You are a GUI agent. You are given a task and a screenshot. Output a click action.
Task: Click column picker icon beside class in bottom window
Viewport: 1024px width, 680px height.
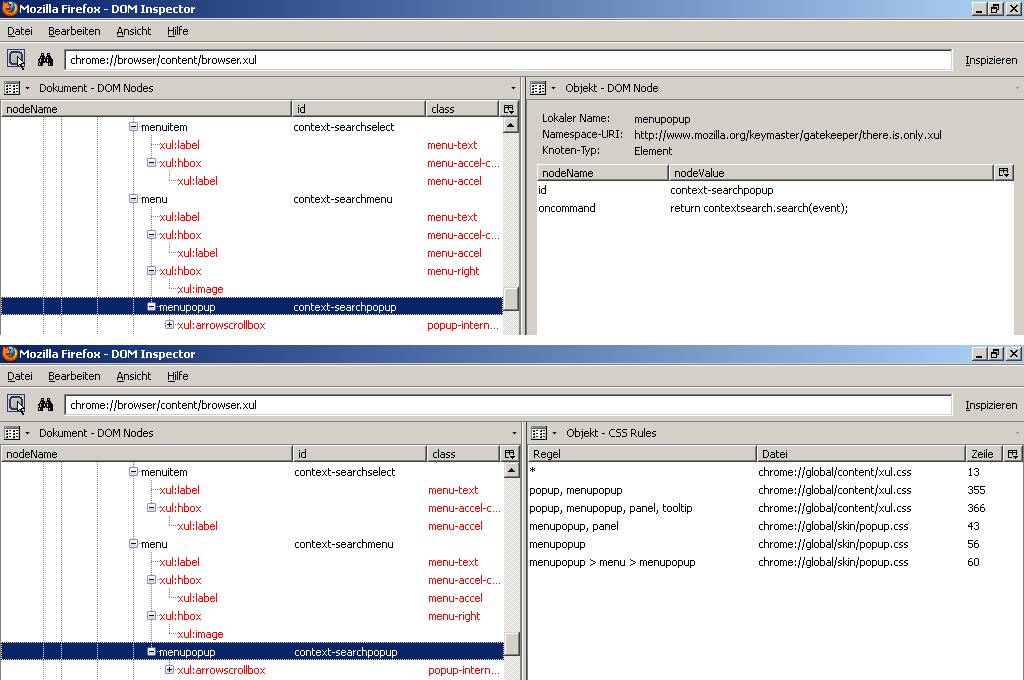click(x=509, y=453)
